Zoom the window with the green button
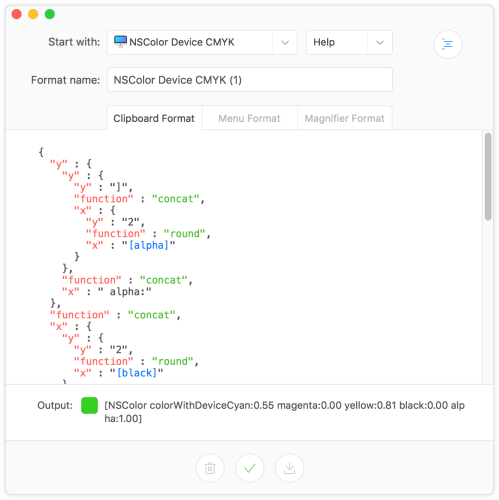The image size is (499, 500). click(50, 14)
